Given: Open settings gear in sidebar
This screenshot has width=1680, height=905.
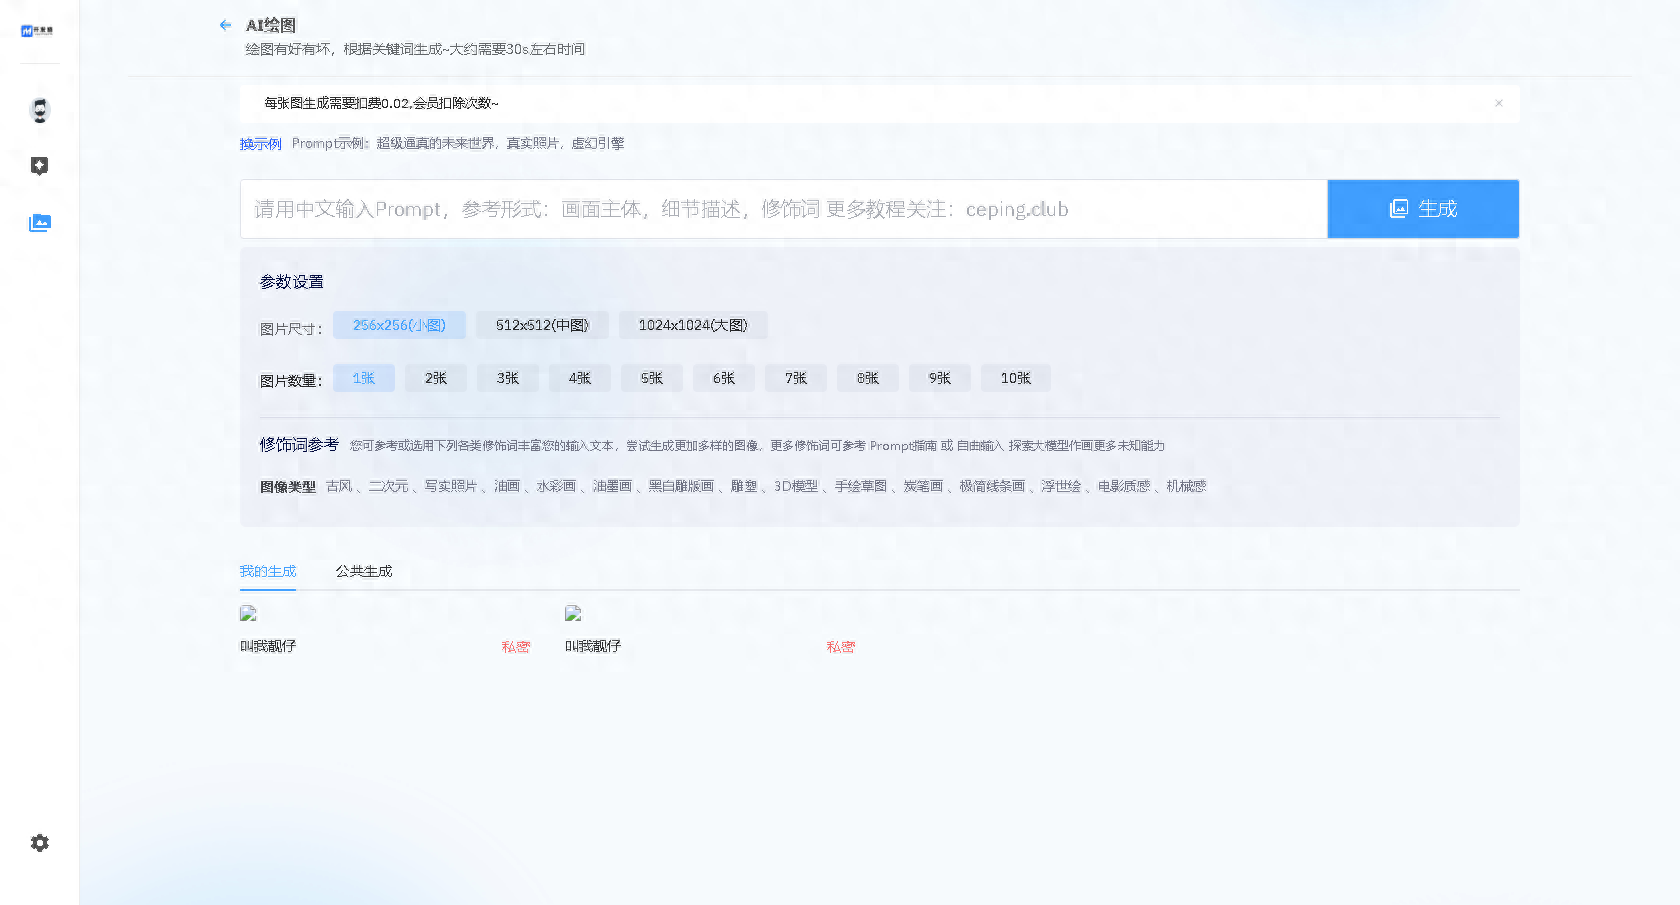Looking at the screenshot, I should pyautogui.click(x=40, y=843).
